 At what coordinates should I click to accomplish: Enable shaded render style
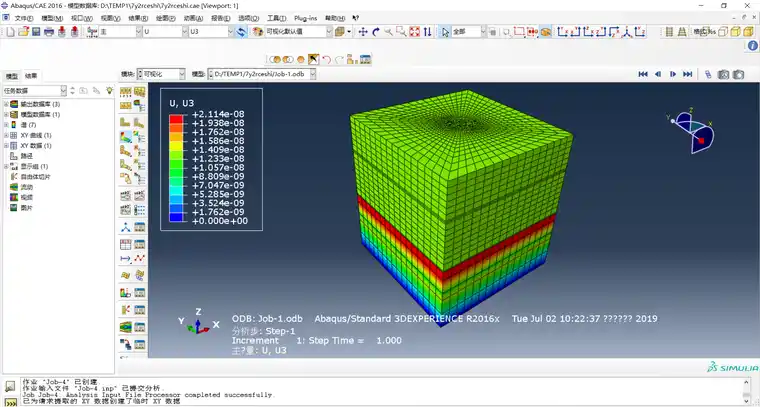[x=748, y=32]
